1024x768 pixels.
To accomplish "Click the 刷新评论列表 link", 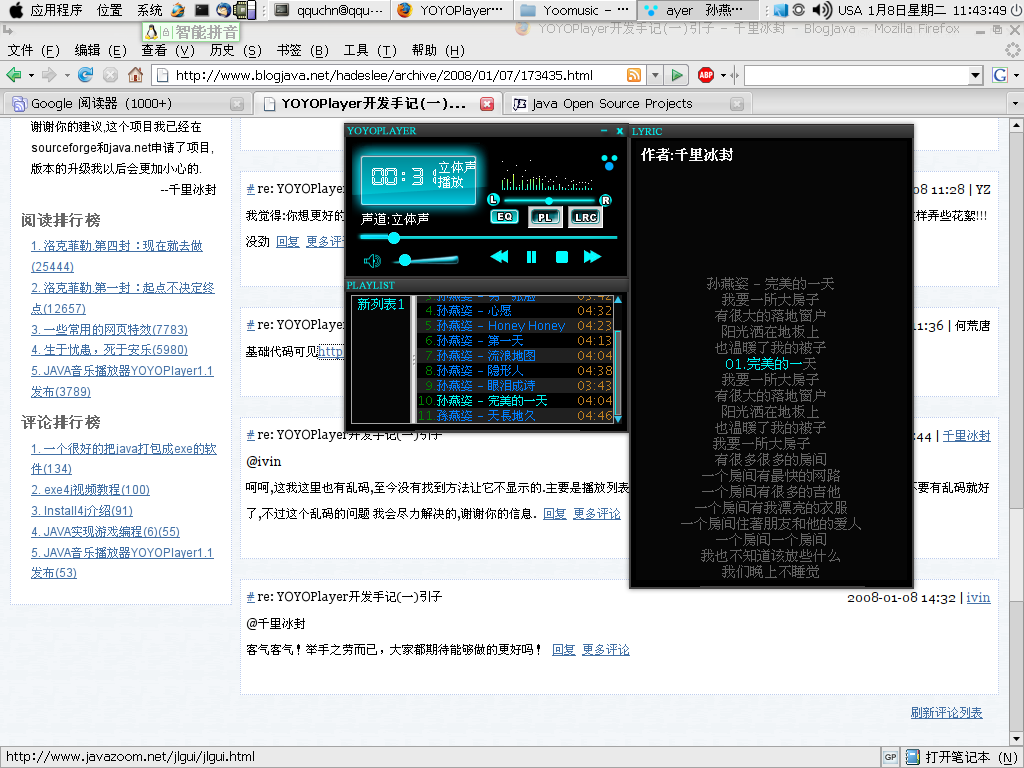I will click(x=946, y=712).
